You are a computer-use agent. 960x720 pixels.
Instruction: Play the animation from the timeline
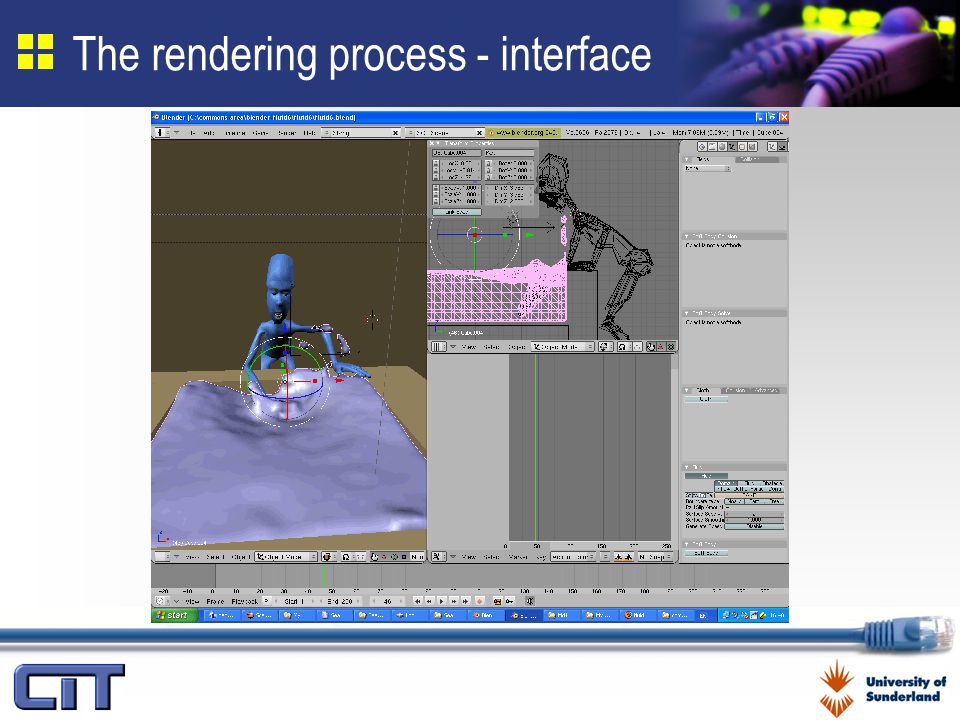coord(441,601)
